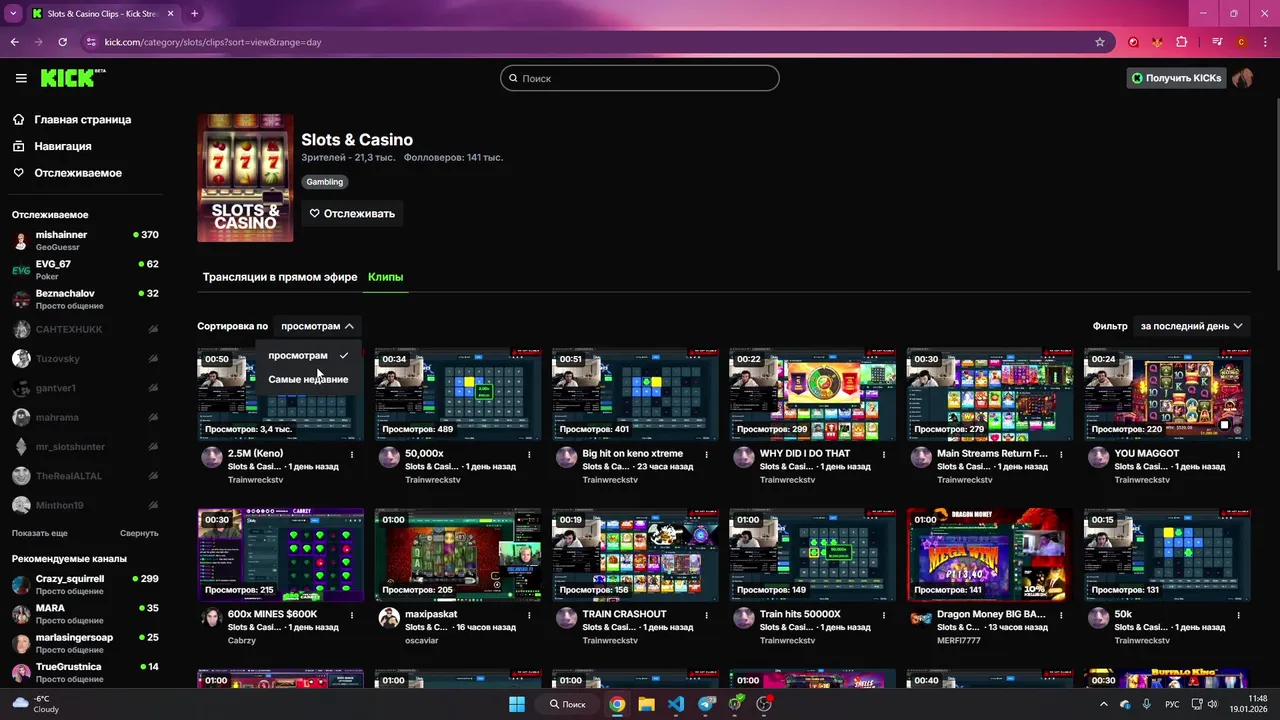Switch to 'Трансляции в прямом эфире' tab
The width and height of the screenshot is (1280, 720).
pos(280,277)
